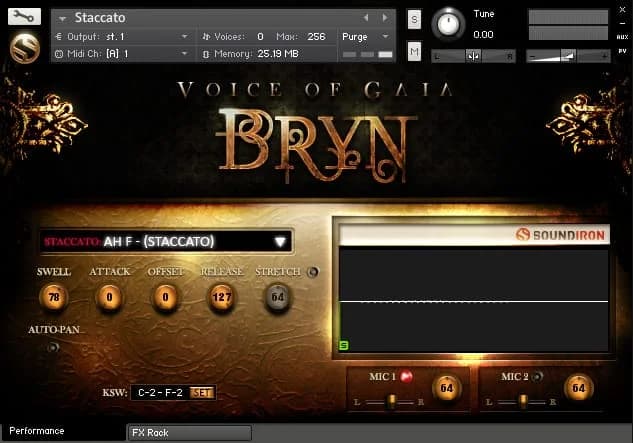Click the Soundiron logo in waveform header

pos(561,235)
